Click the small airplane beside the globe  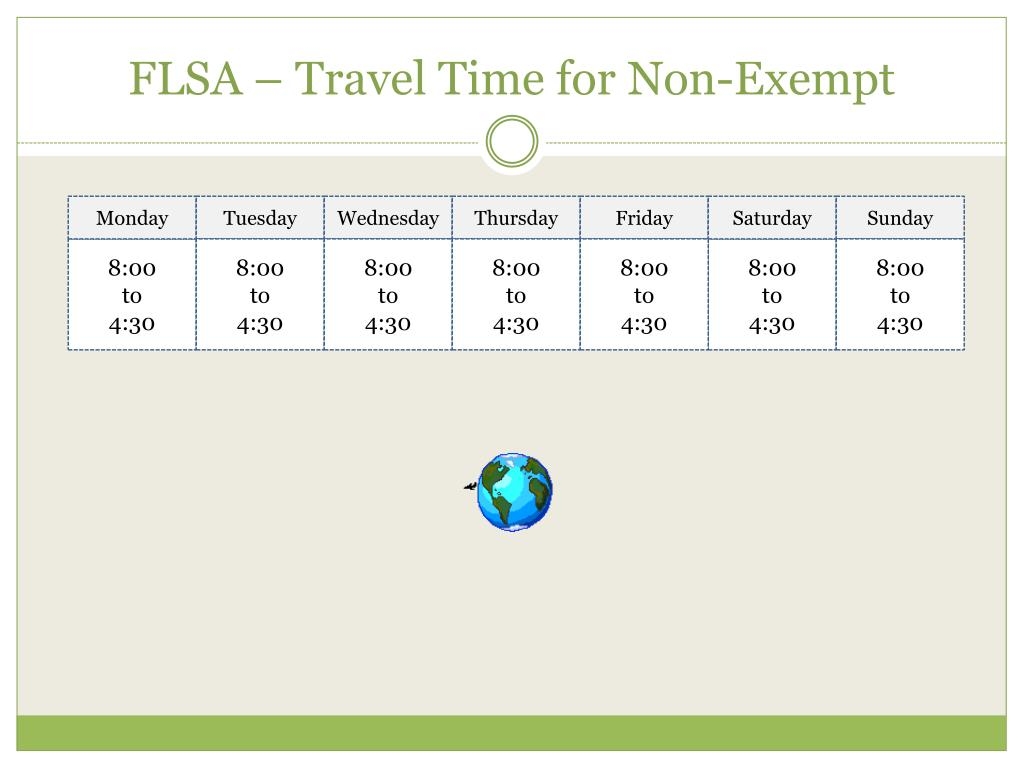pyautogui.click(x=470, y=486)
